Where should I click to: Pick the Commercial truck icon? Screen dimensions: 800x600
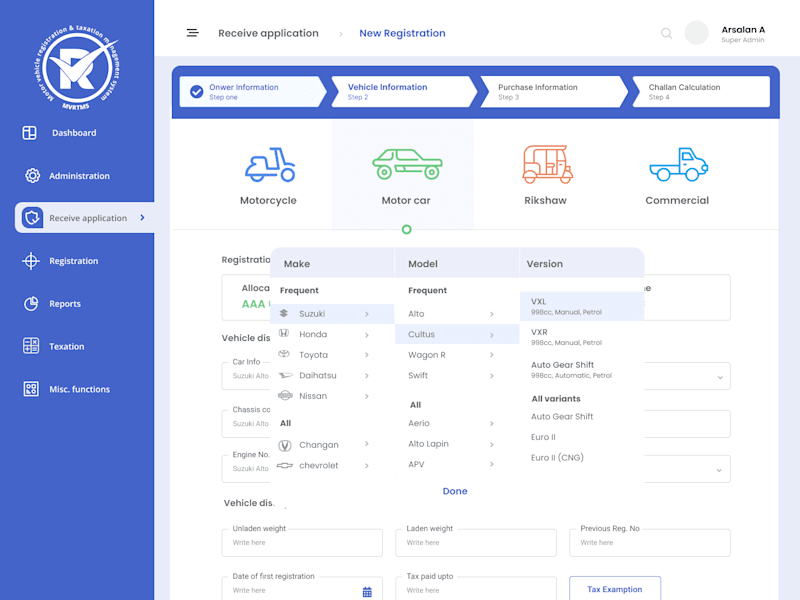click(679, 164)
